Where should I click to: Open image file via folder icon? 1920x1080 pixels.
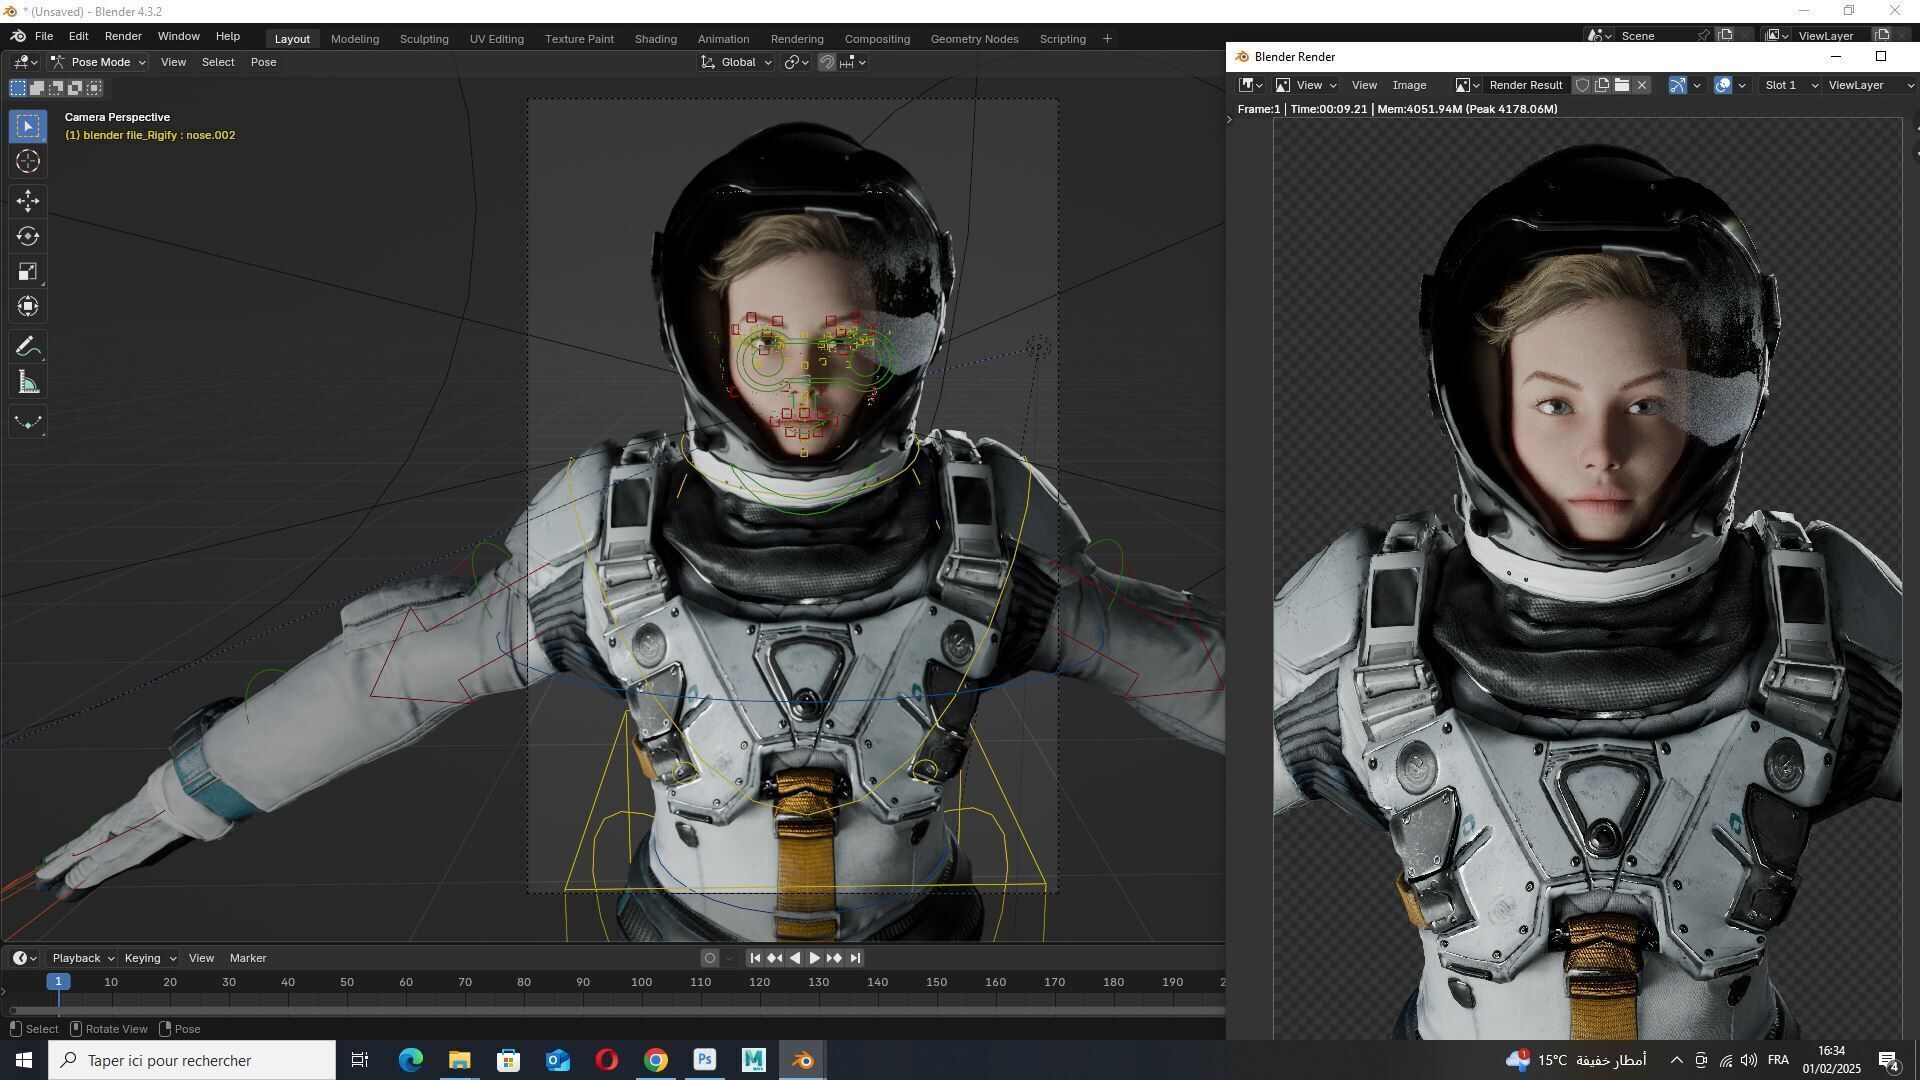1622,85
